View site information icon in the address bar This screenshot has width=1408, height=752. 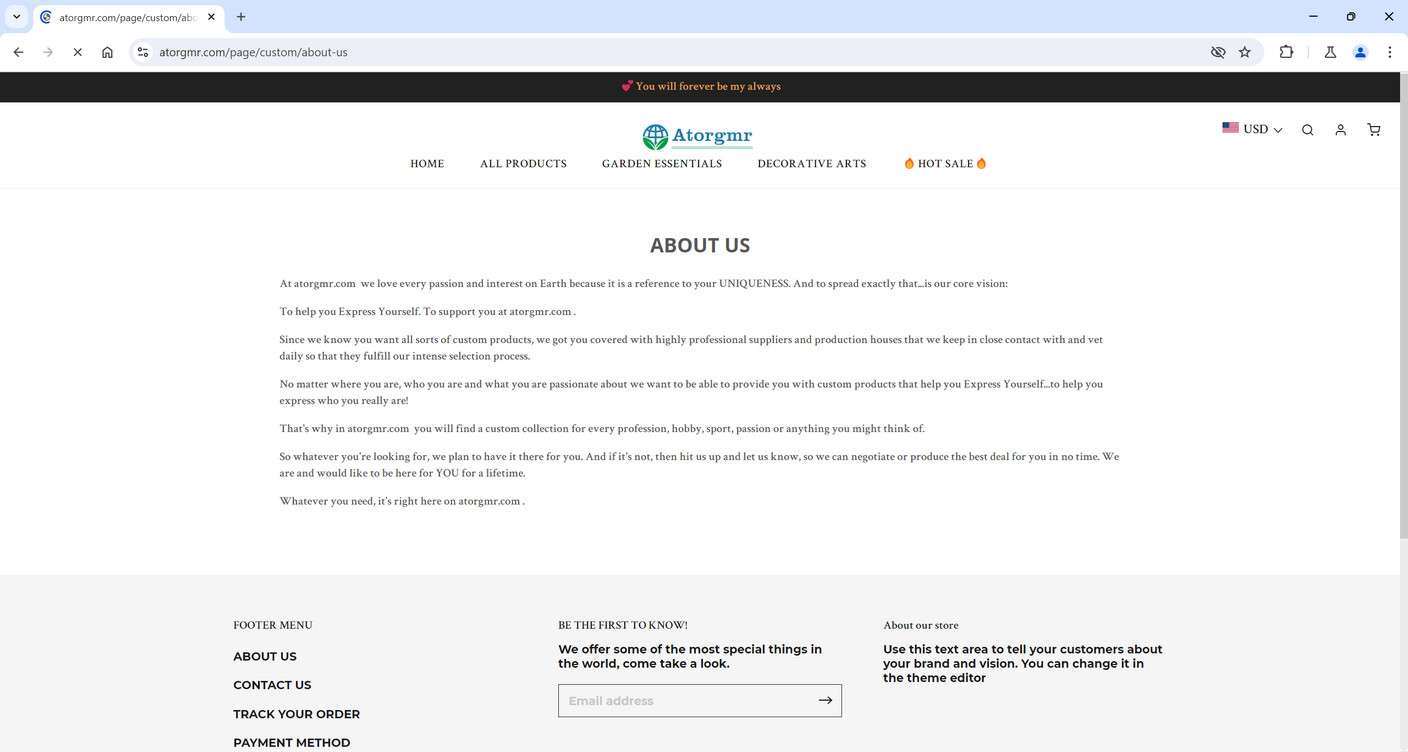click(143, 52)
